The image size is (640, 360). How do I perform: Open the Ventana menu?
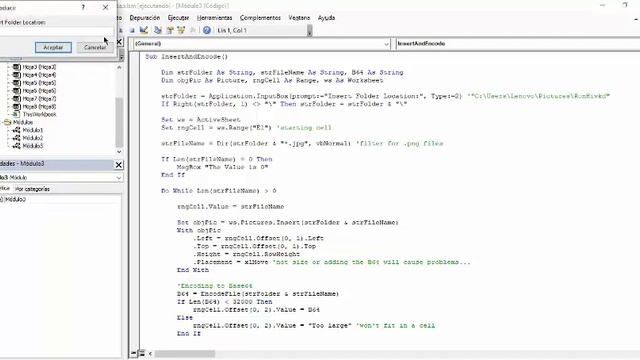299,18
